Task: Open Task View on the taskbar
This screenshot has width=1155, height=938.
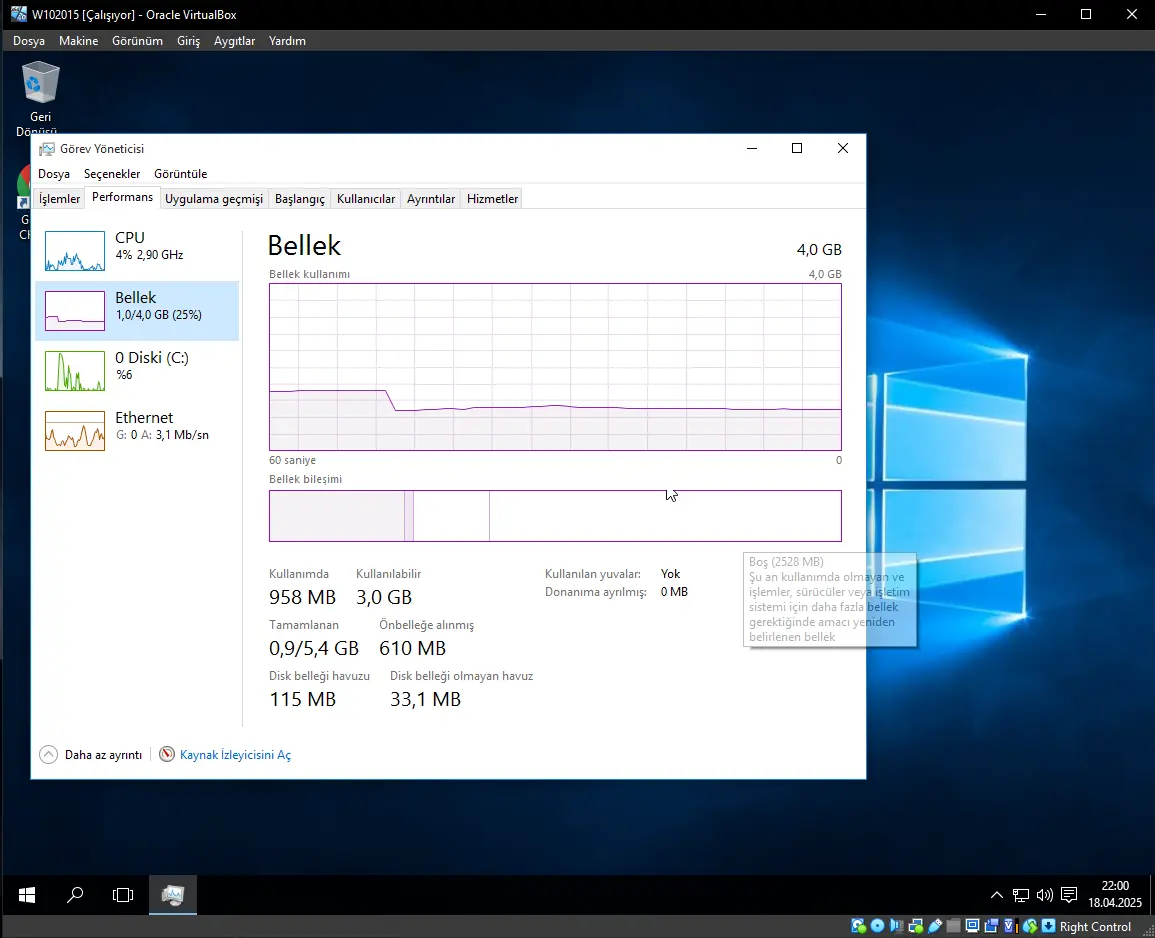Action: tap(123, 895)
